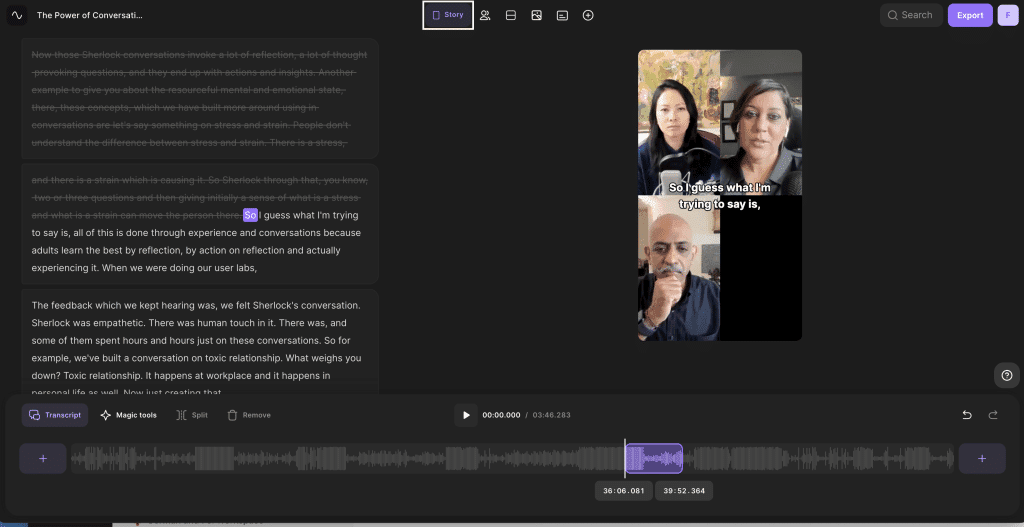
Task: Add clip with left plus button
Action: pyautogui.click(x=43, y=458)
